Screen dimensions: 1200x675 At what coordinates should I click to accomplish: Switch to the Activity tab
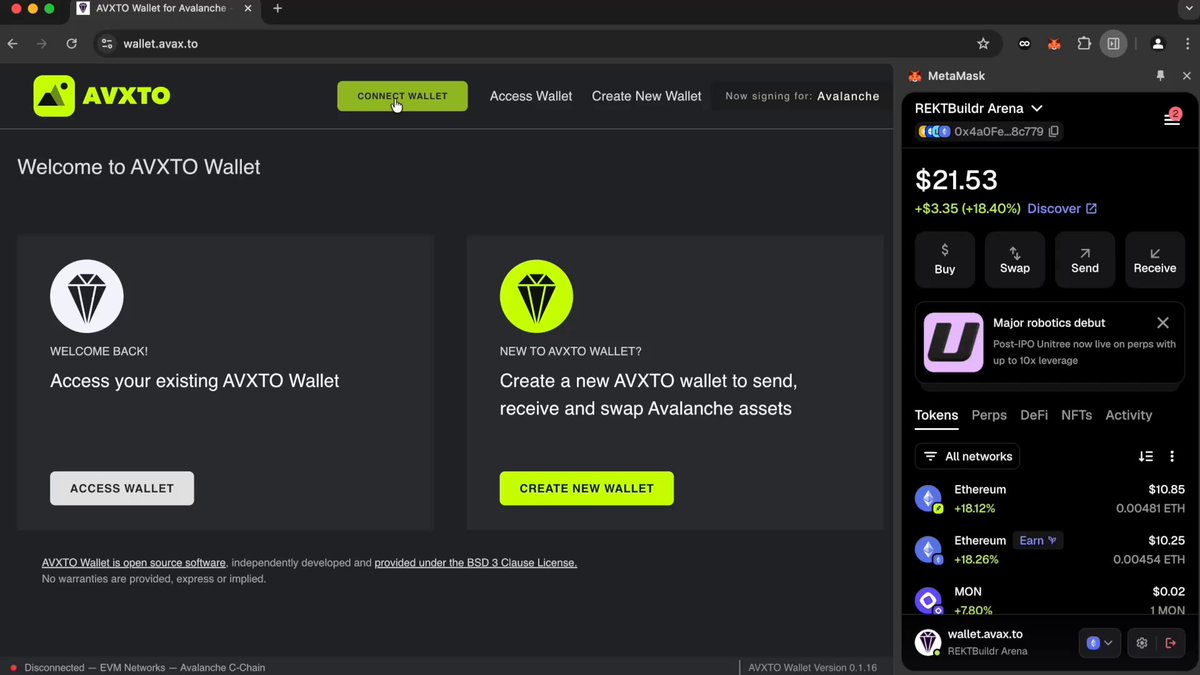click(1129, 415)
